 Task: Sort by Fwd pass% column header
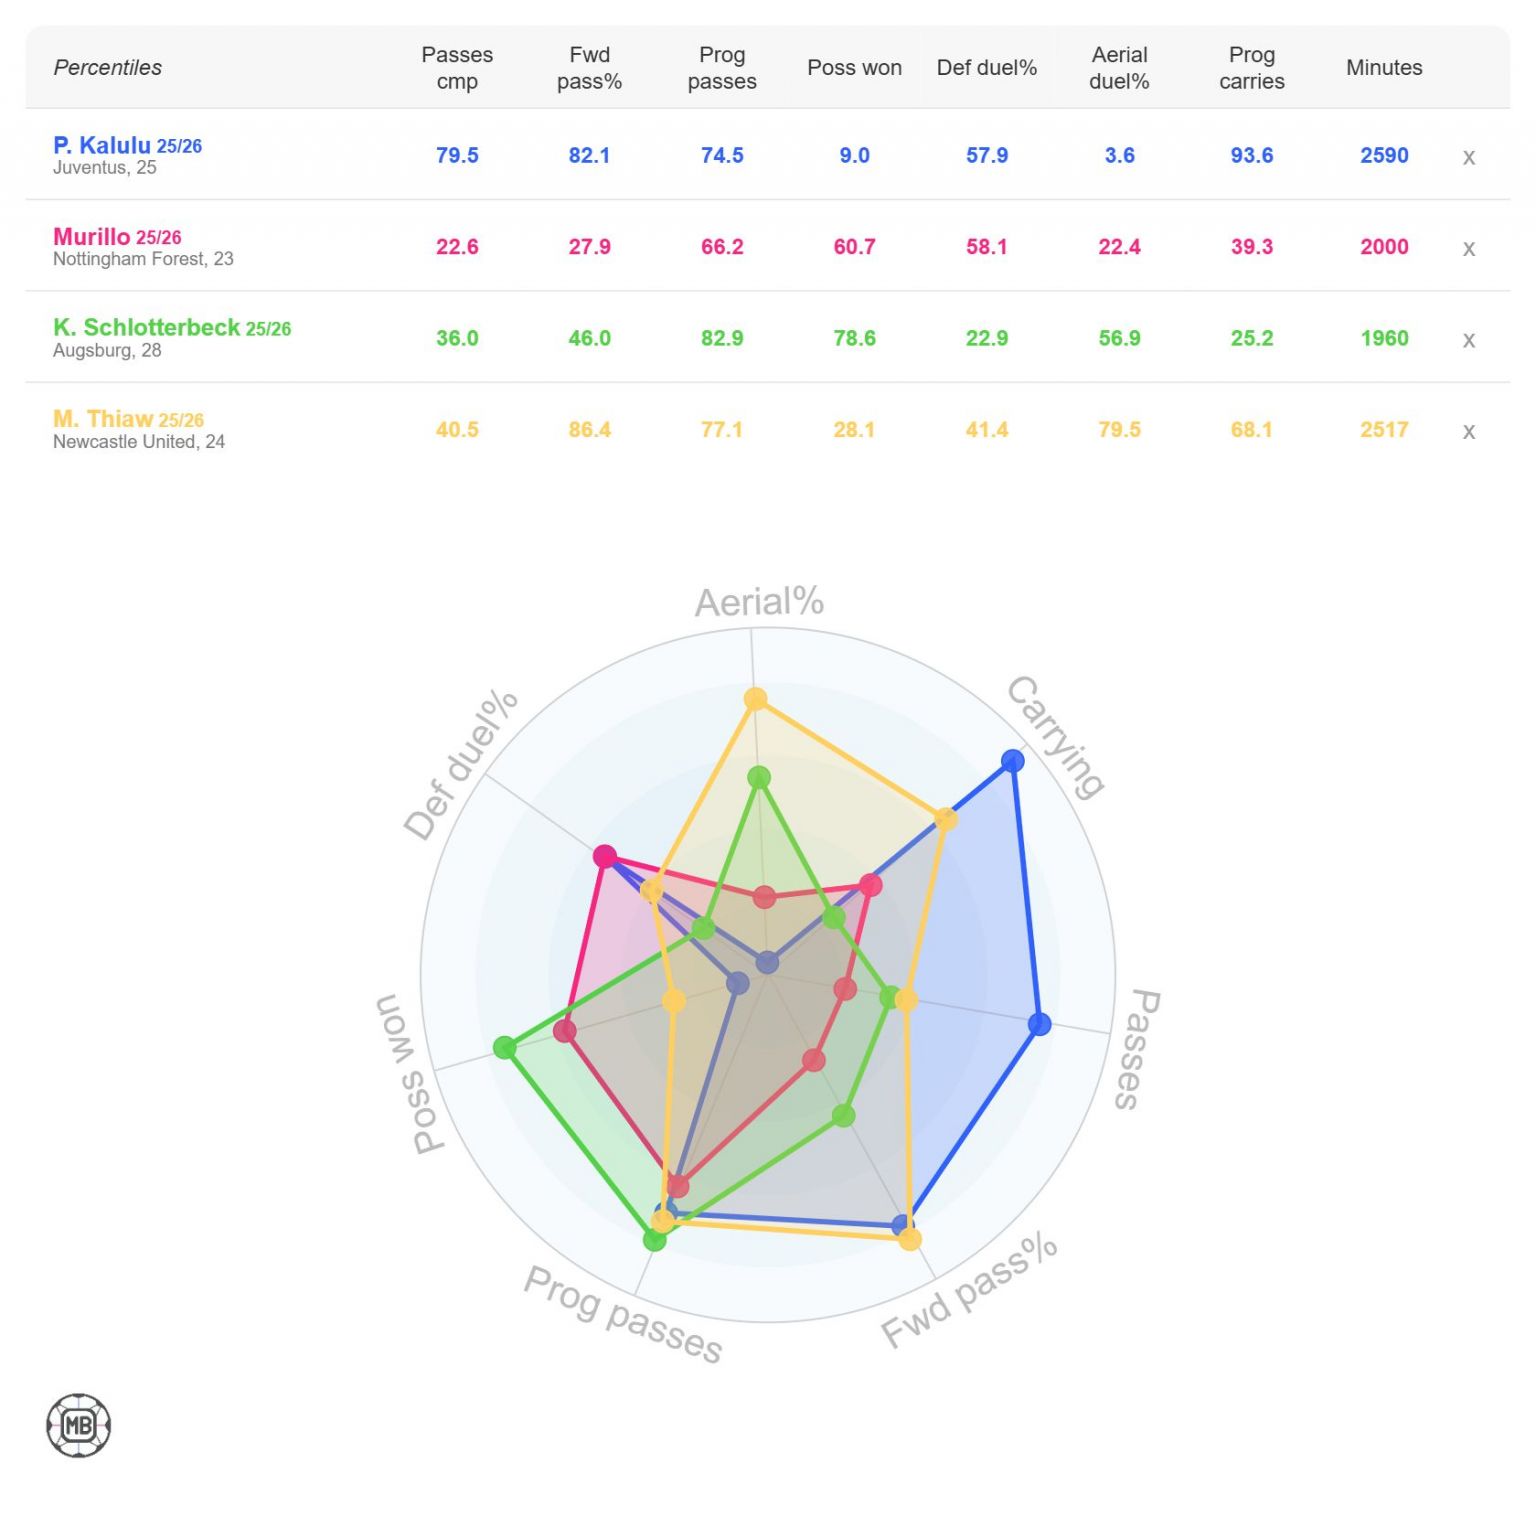589,68
